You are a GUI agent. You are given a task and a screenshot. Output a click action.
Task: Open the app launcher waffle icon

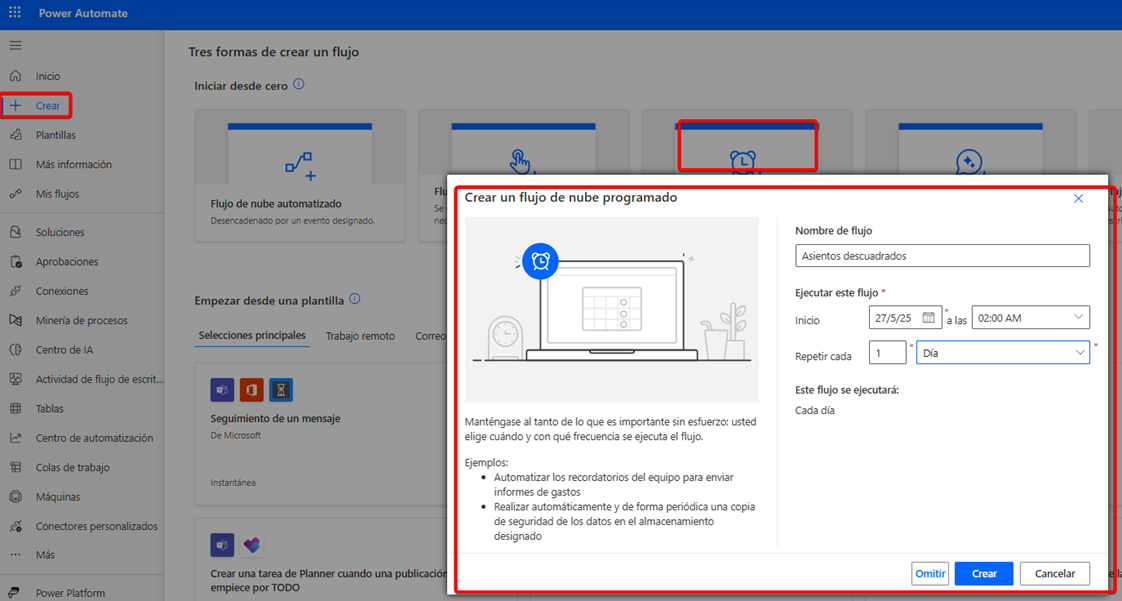tap(15, 14)
